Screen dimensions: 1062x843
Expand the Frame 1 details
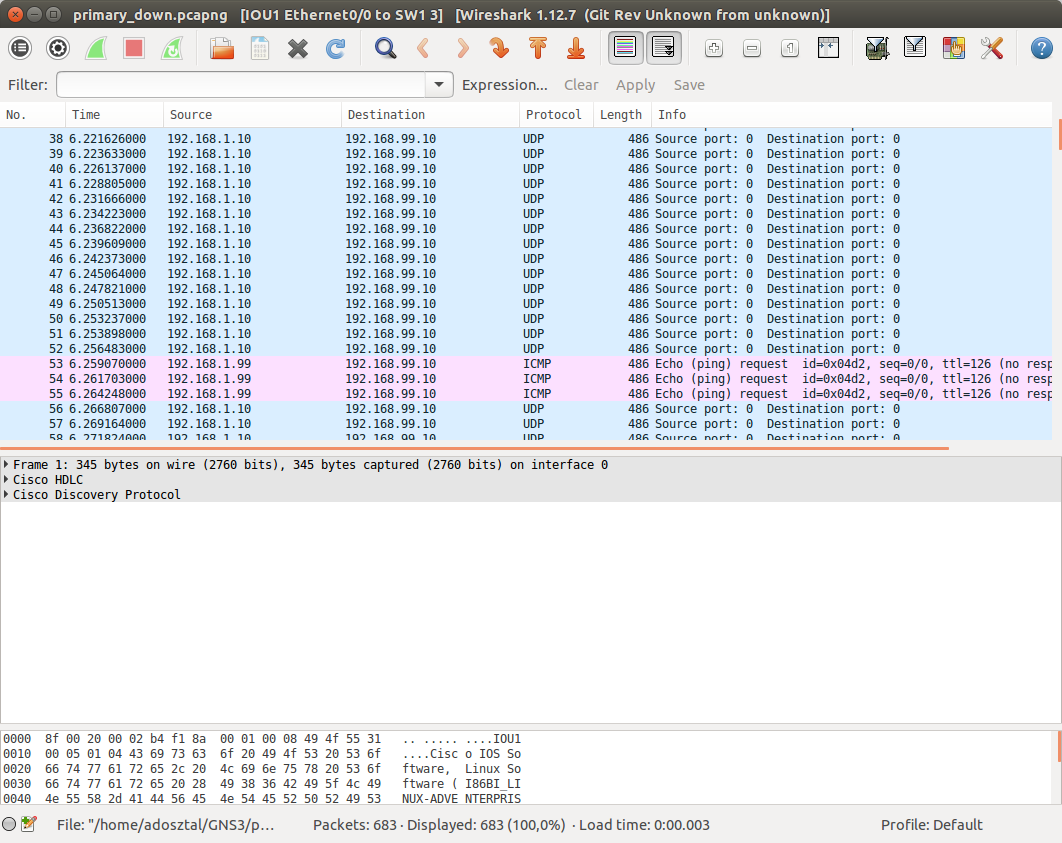click(x=8, y=465)
